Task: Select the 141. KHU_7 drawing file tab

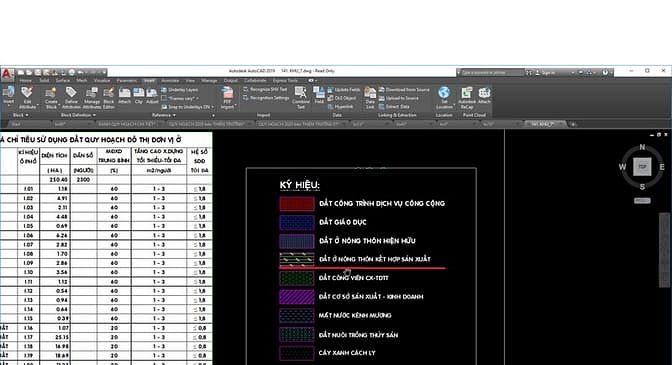Action: coord(545,124)
